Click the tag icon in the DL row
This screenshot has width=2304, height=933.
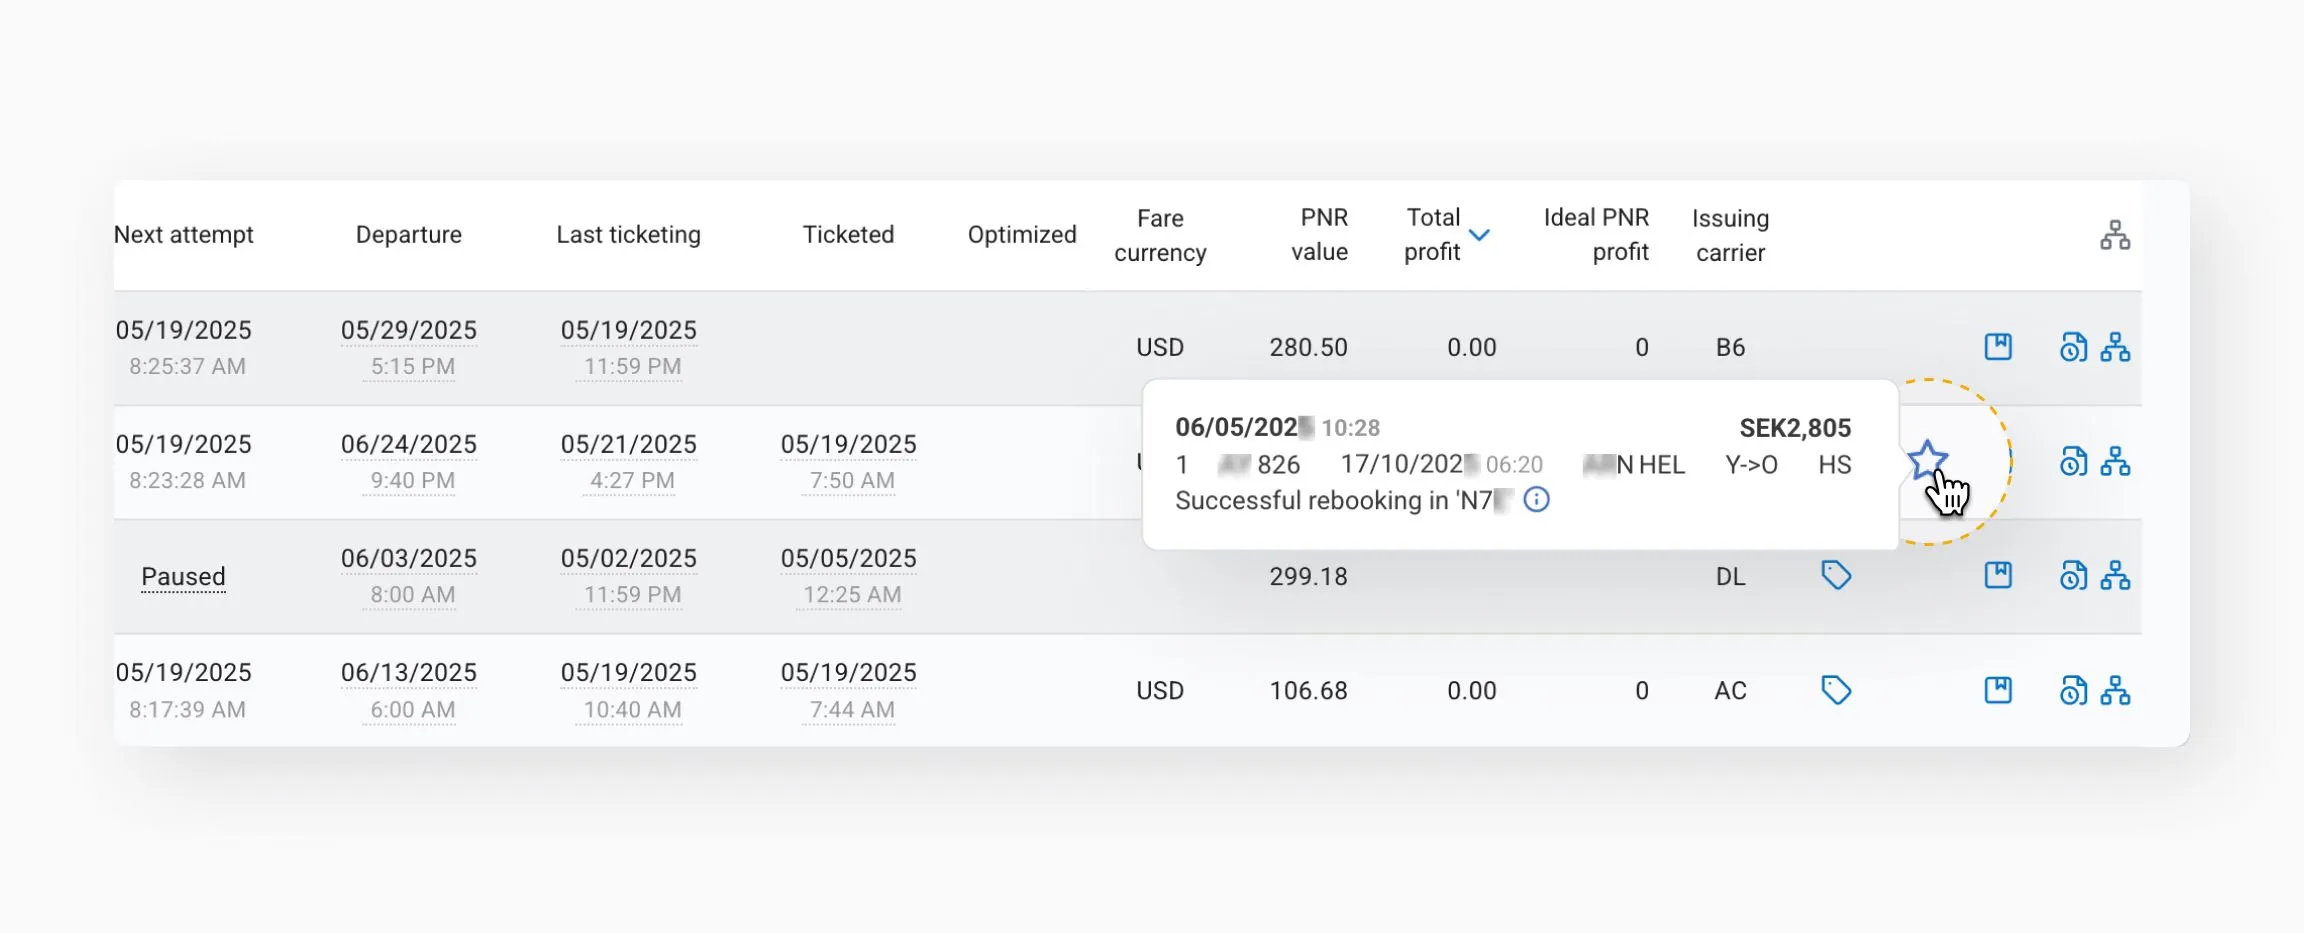[1835, 576]
